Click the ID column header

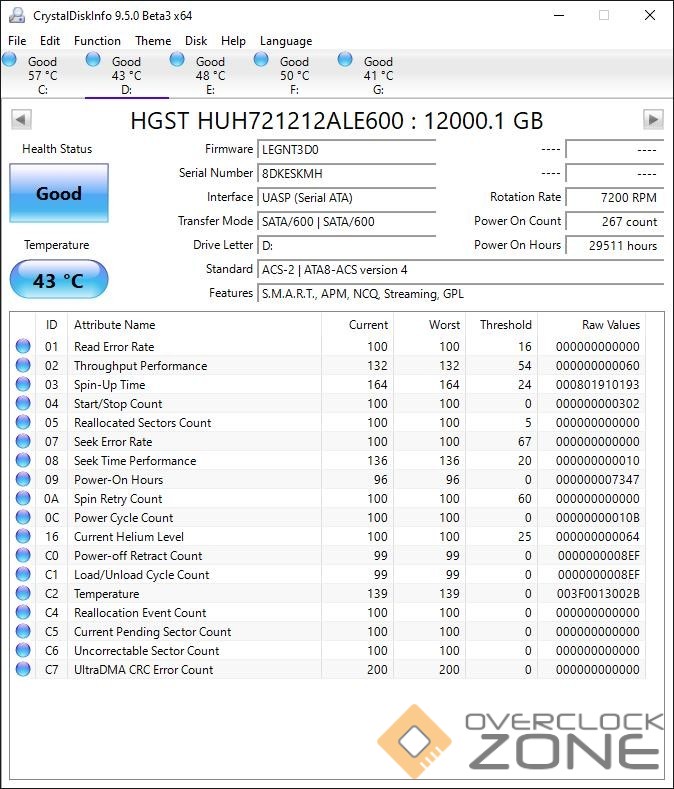click(x=51, y=325)
